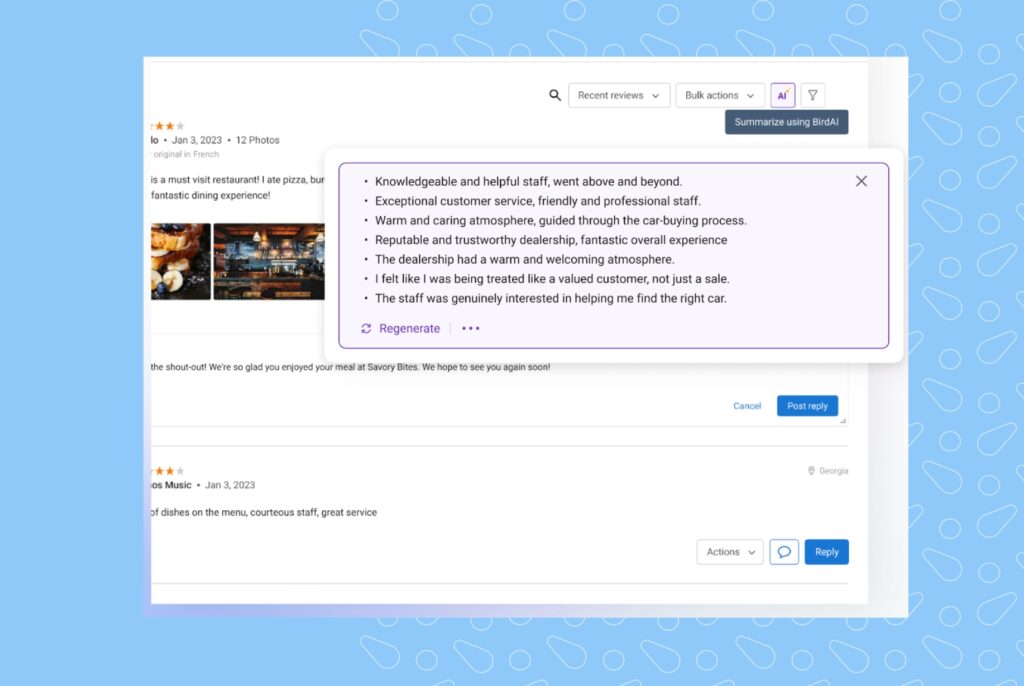1024x686 pixels.
Task: Click the Reply button on the second review
Action: pos(826,552)
